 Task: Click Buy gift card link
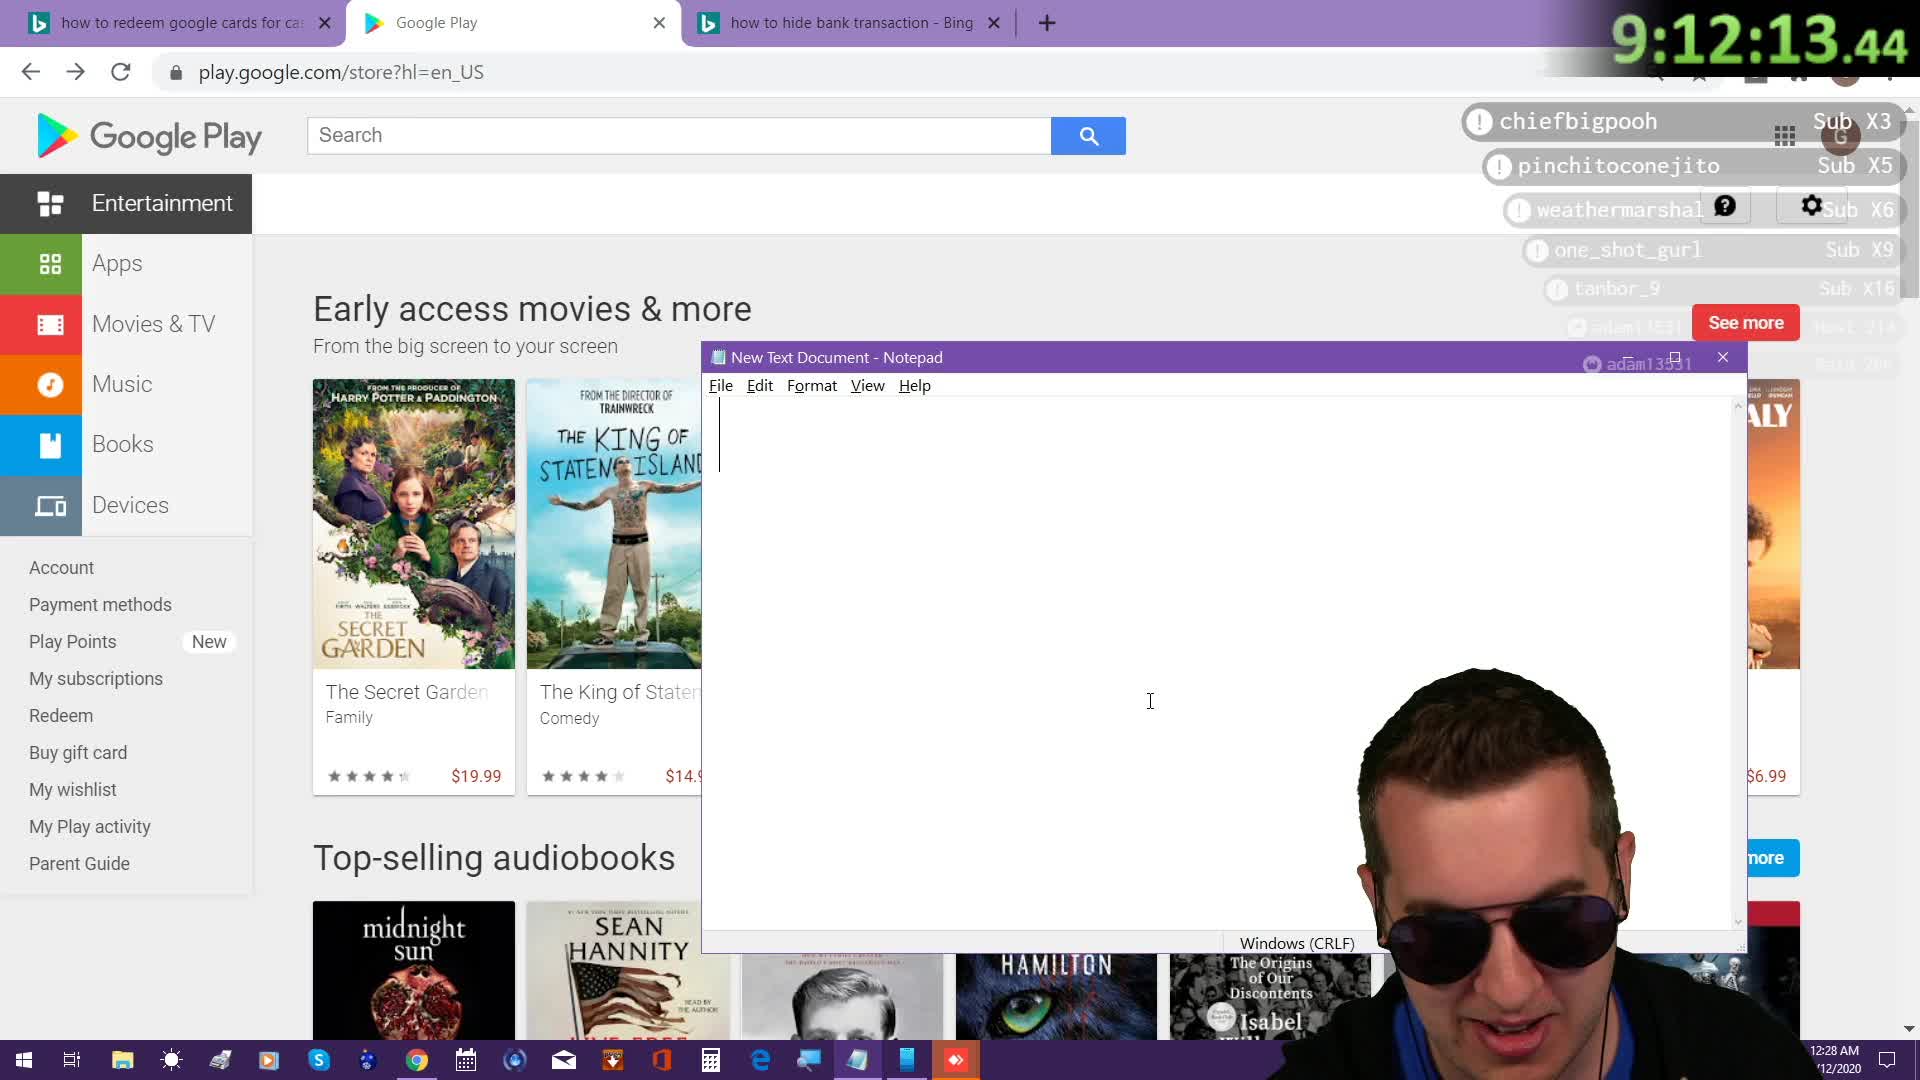tap(78, 753)
